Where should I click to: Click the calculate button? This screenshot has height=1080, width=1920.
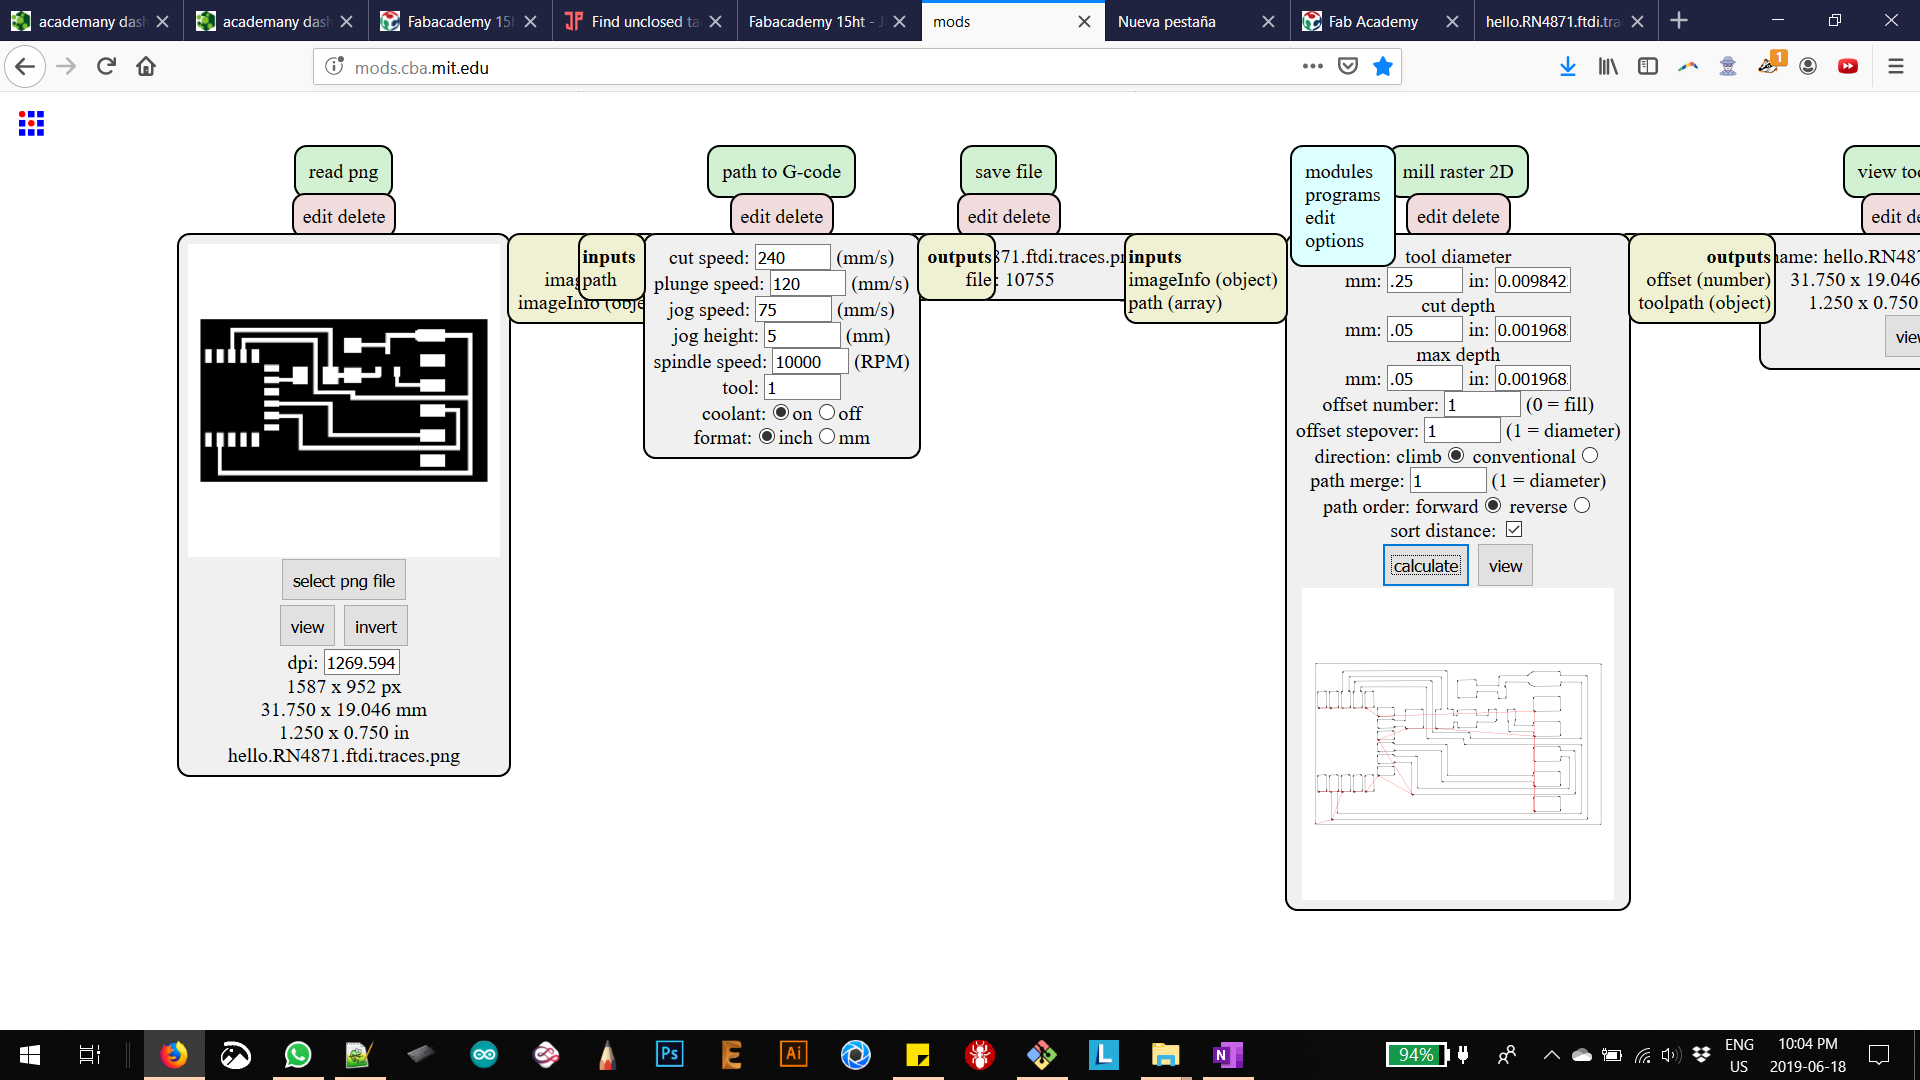[x=1425, y=566]
